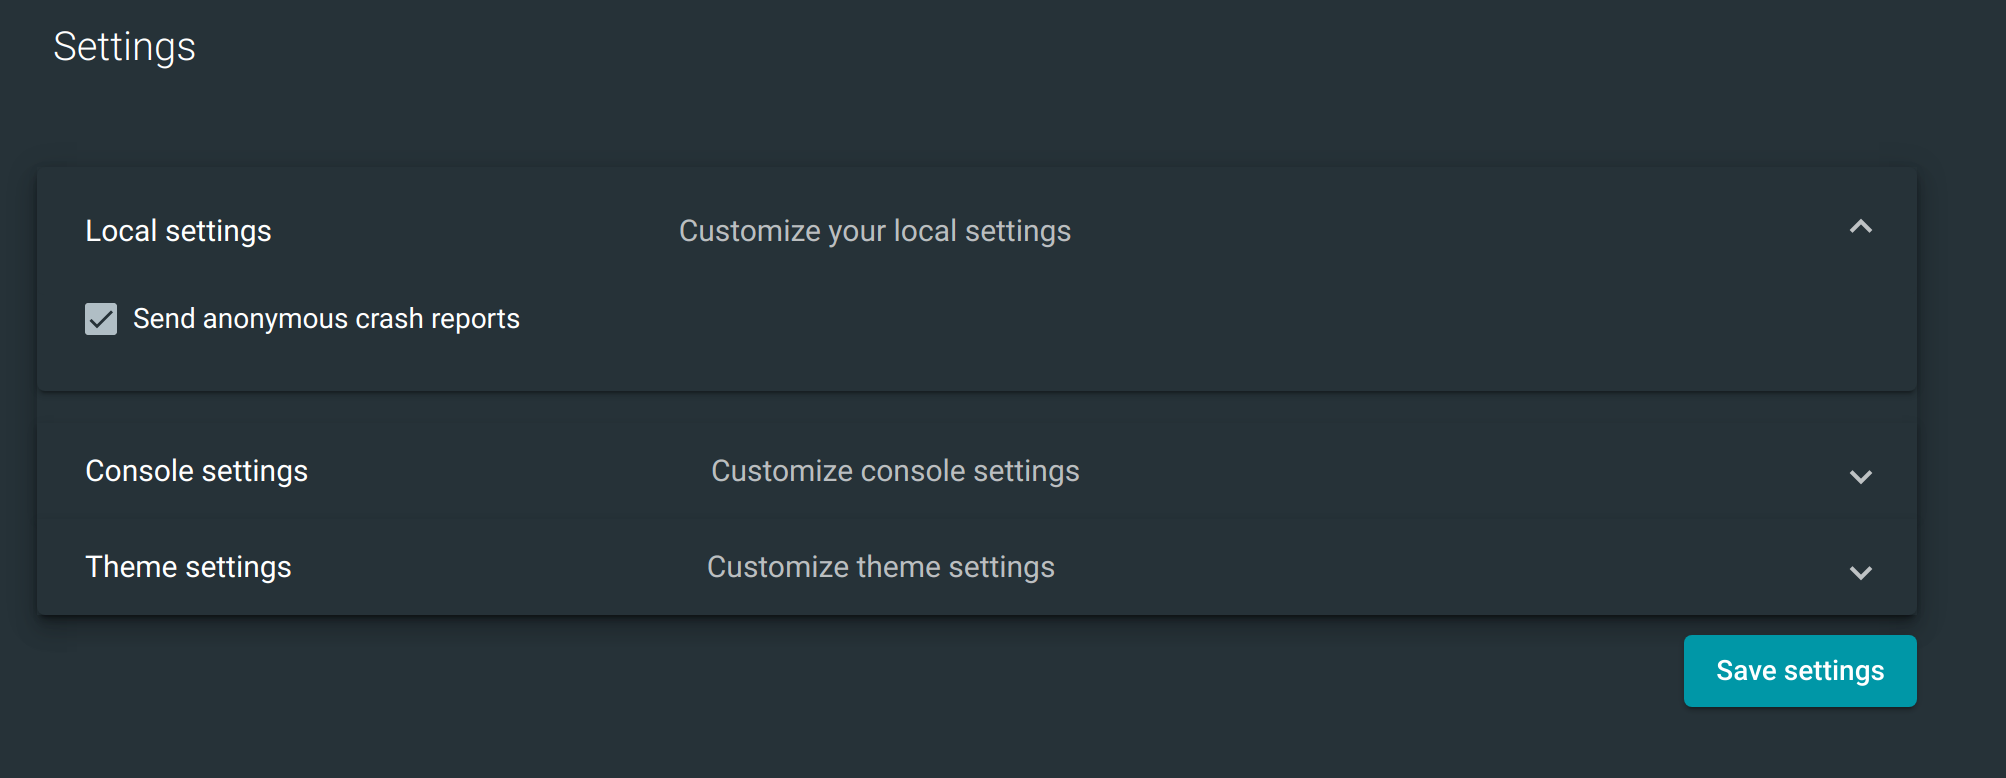This screenshot has height=778, width=2006.
Task: Click Customize console settings text
Action: click(x=893, y=470)
